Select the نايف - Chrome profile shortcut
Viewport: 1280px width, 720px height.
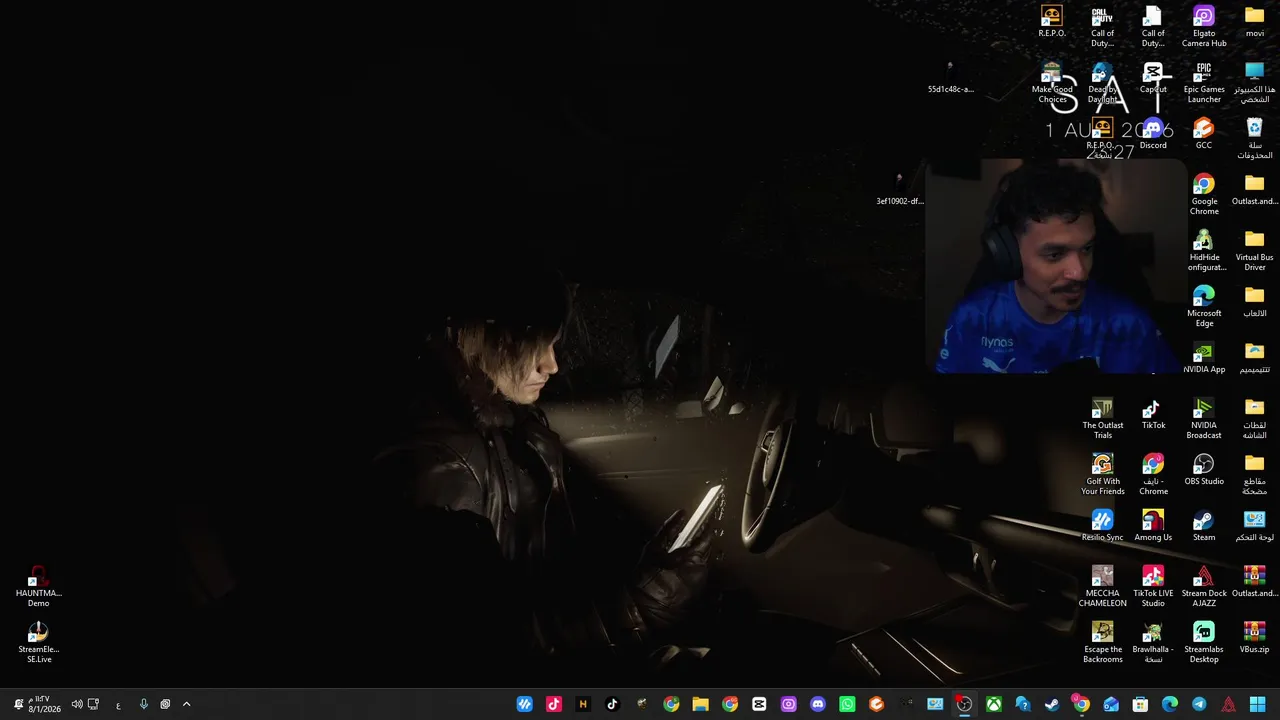point(1153,475)
